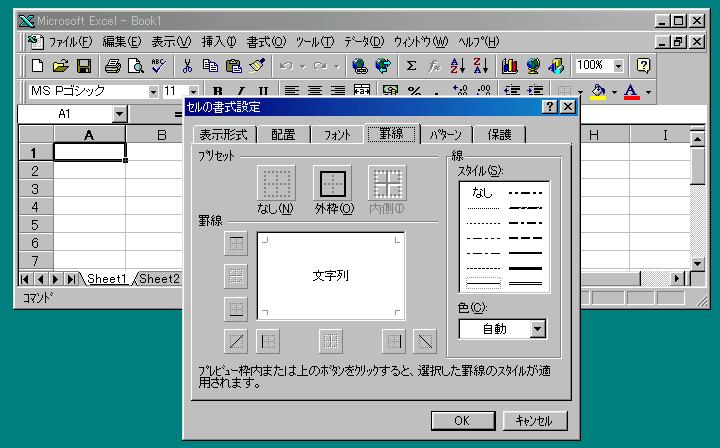Switch to the パターン tab
The image size is (720, 448).
445,135
